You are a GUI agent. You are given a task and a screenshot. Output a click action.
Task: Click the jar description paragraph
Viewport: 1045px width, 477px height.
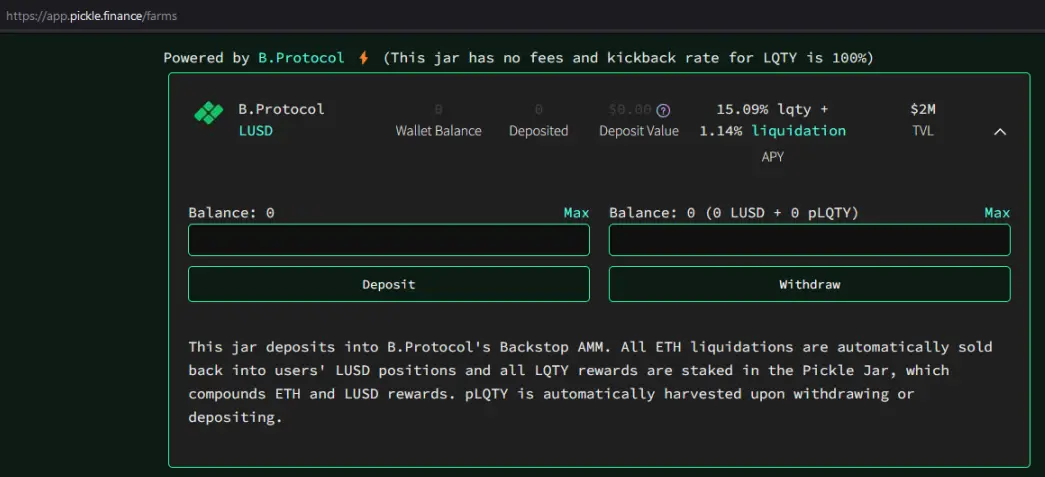point(590,382)
